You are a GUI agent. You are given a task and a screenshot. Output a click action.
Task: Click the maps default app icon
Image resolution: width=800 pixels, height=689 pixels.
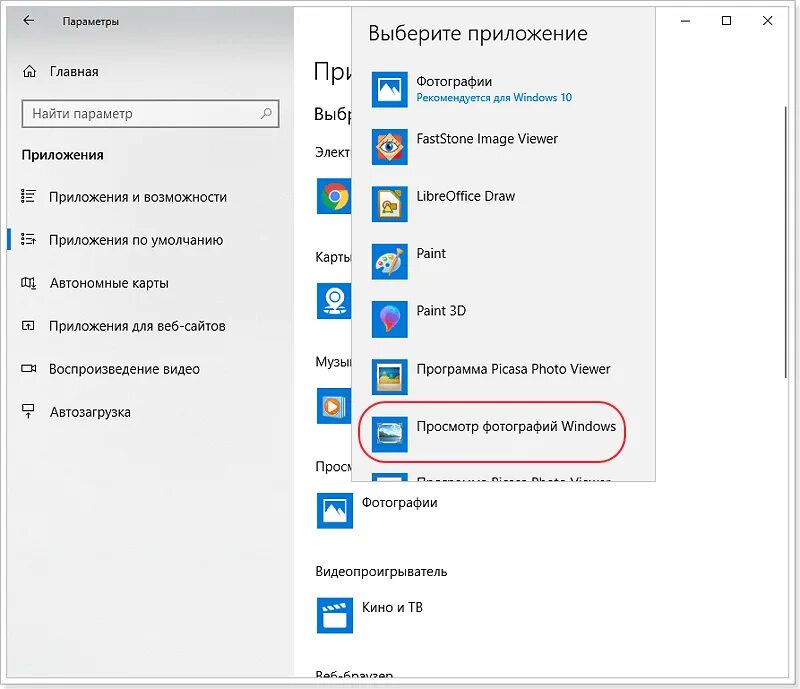(334, 301)
